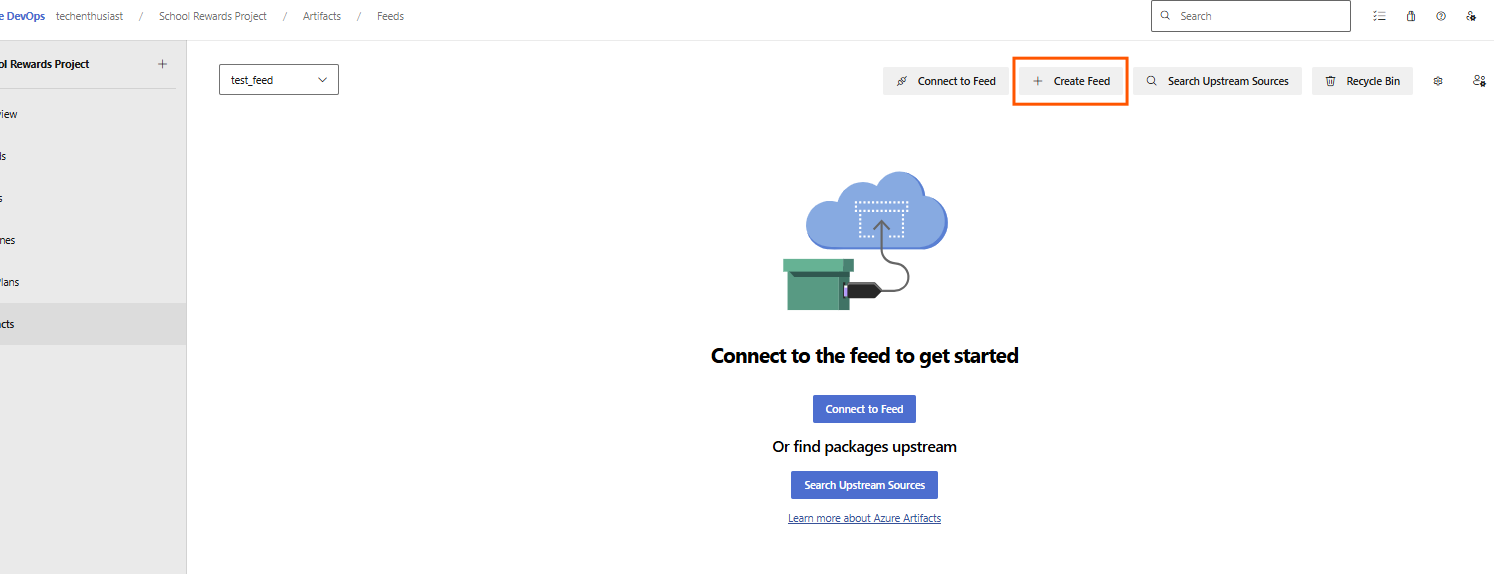Open User settings icon in top header
Viewport: 1494px width, 574px height.
pyautogui.click(x=1471, y=16)
